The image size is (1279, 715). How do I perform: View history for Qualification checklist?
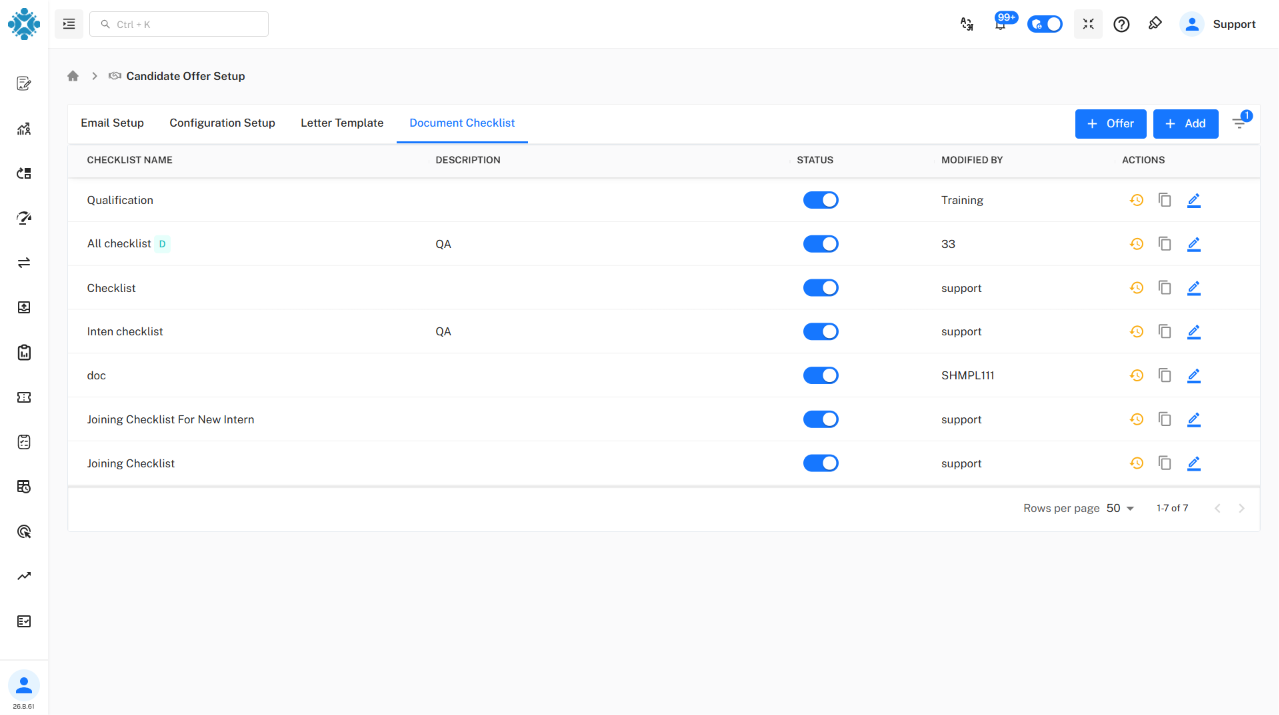(x=1136, y=200)
